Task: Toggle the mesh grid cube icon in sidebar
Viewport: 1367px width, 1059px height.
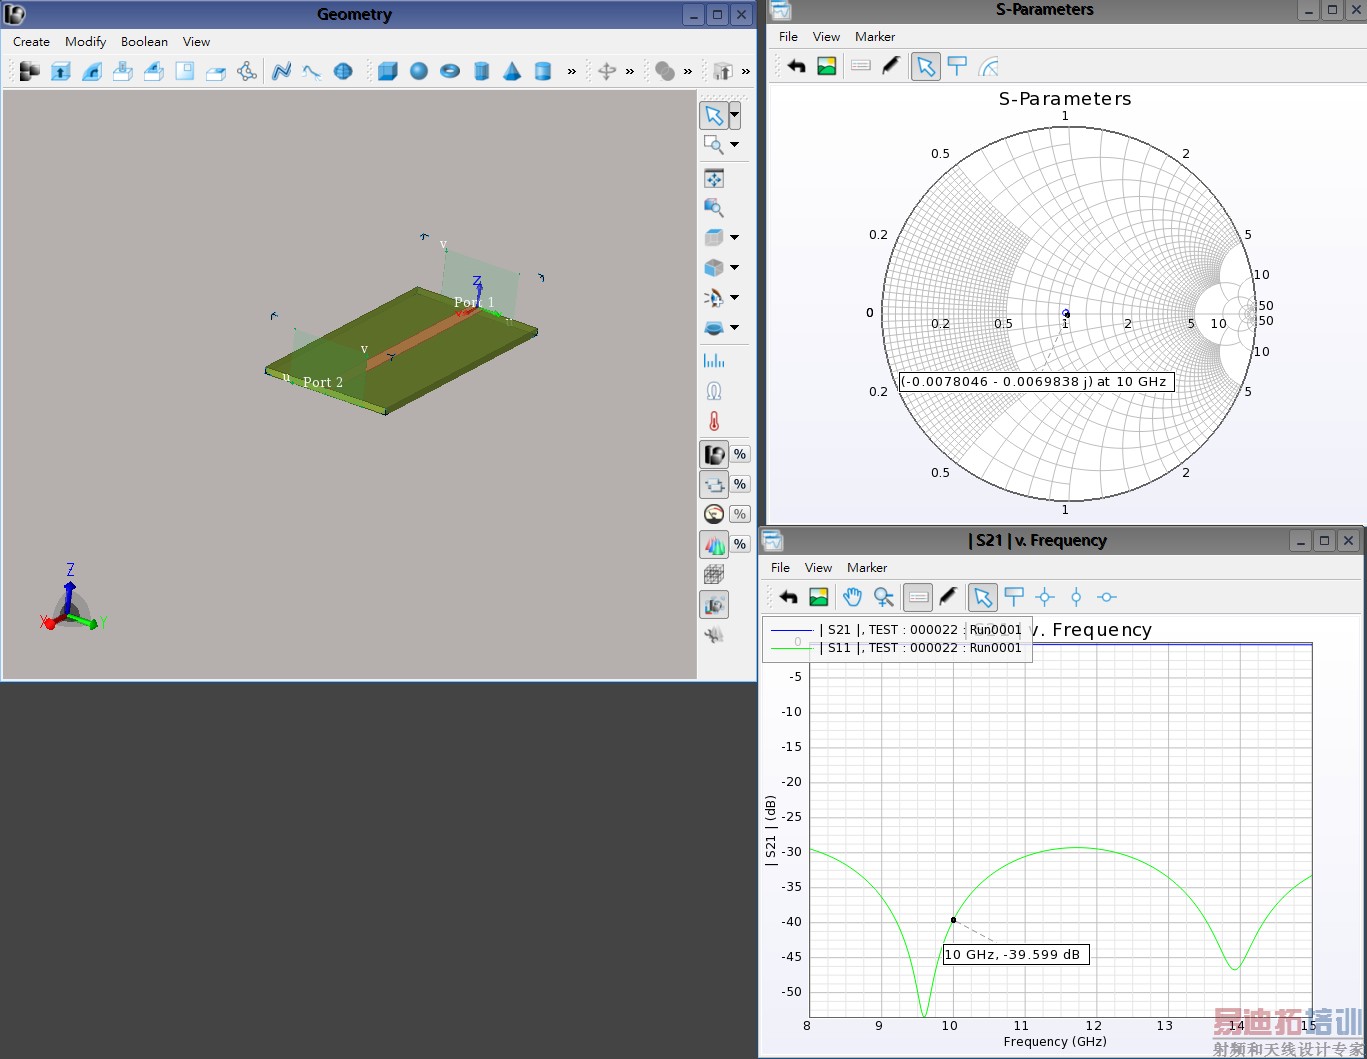Action: coord(714,574)
